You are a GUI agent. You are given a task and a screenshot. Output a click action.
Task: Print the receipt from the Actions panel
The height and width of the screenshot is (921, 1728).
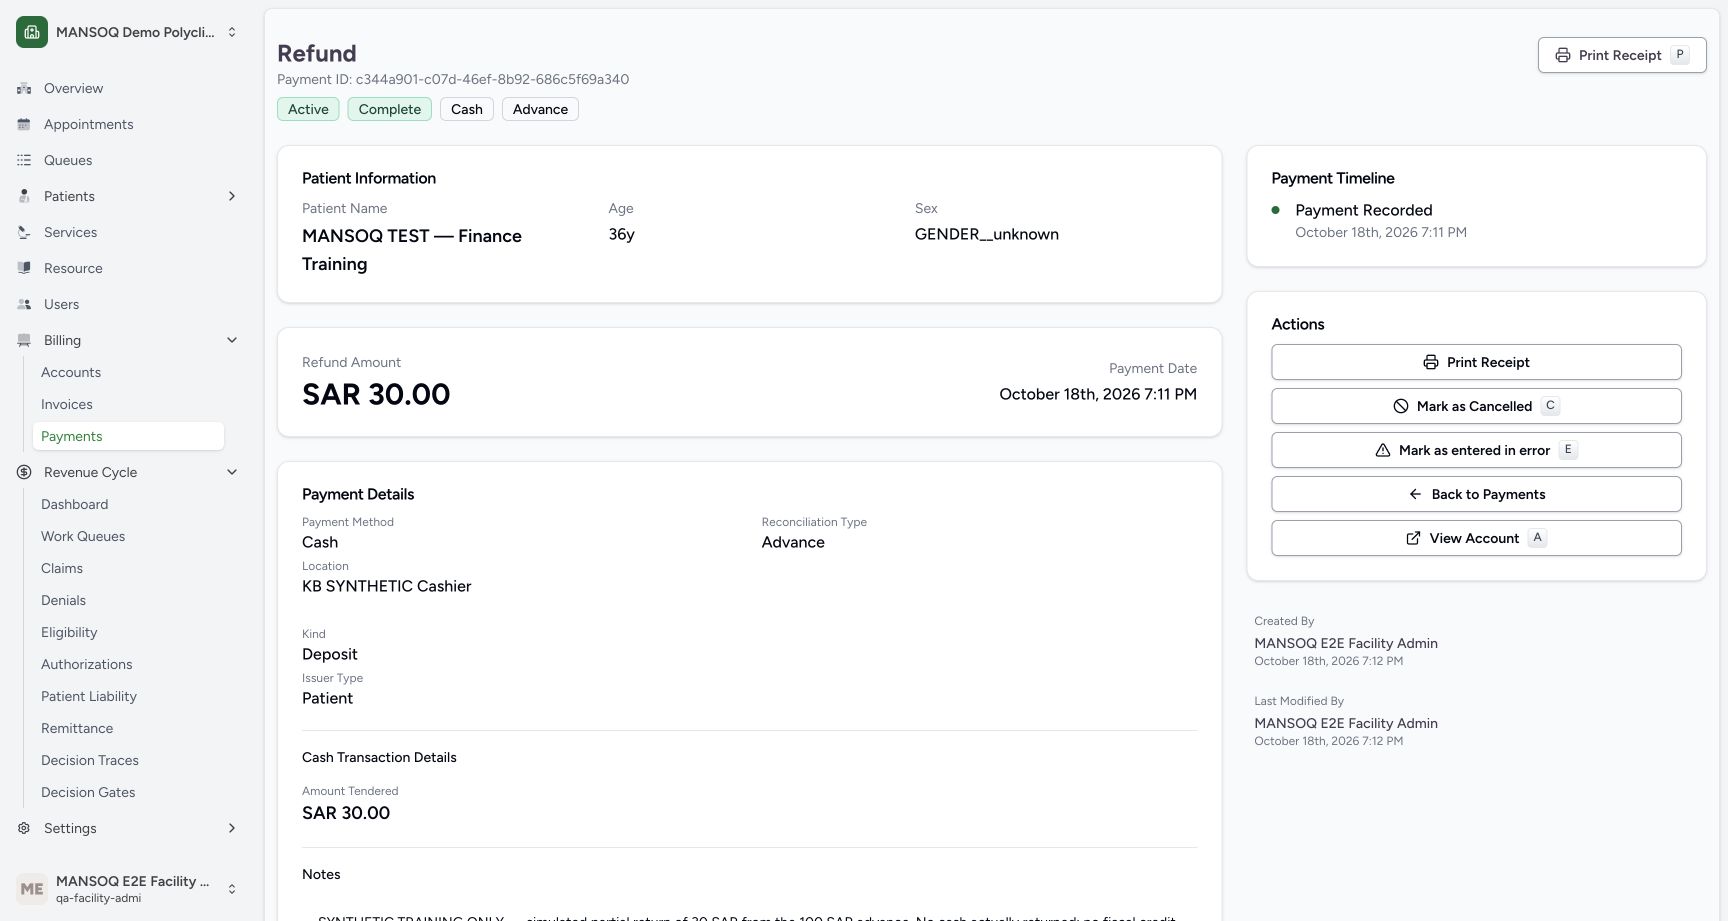point(1476,362)
